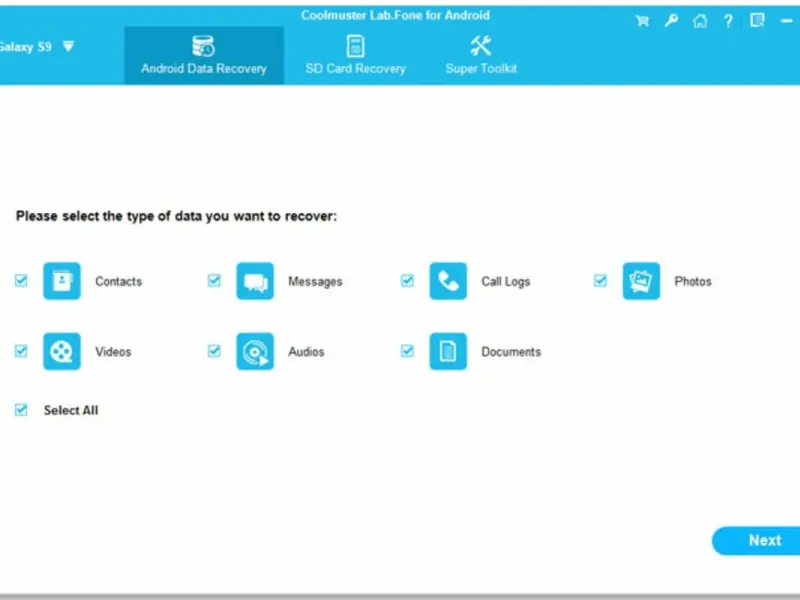The height and width of the screenshot is (600, 800).
Task: Click the Contacts label
Action: coord(118,282)
